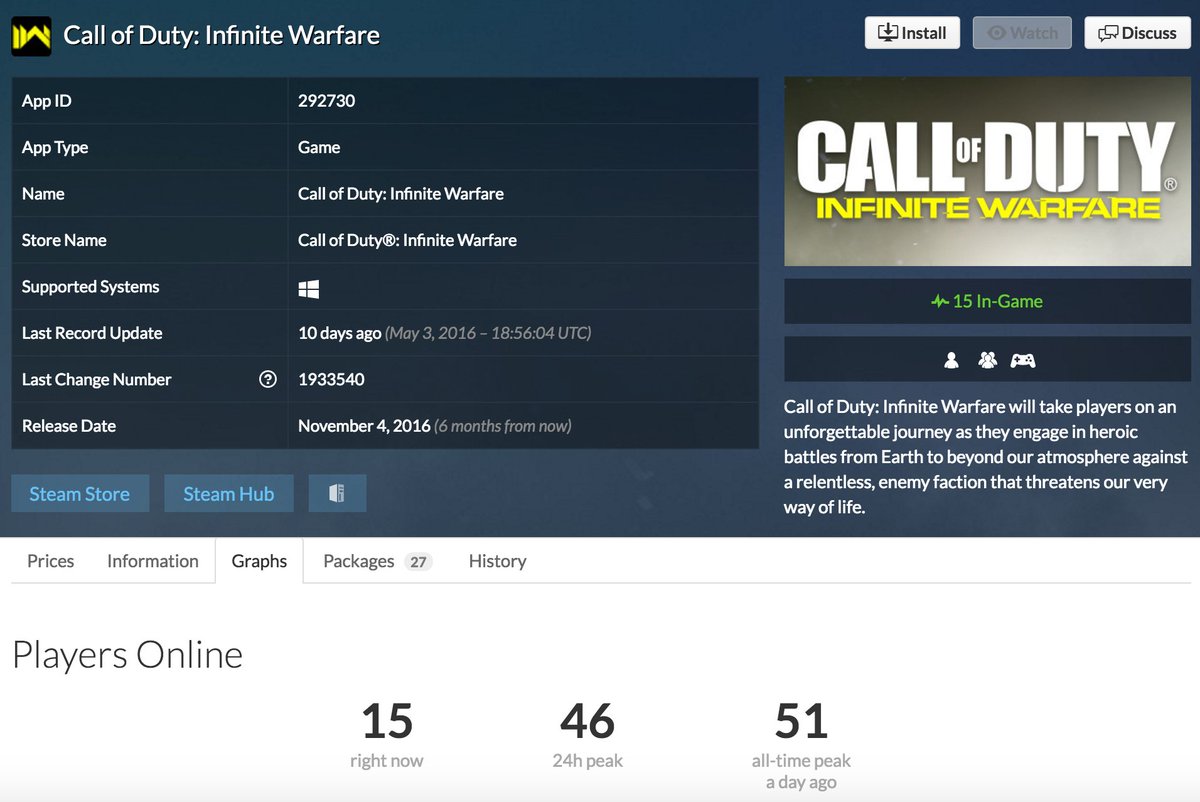Click the 'a day ago' all-time peak note
1200x802 pixels.
tap(801, 782)
